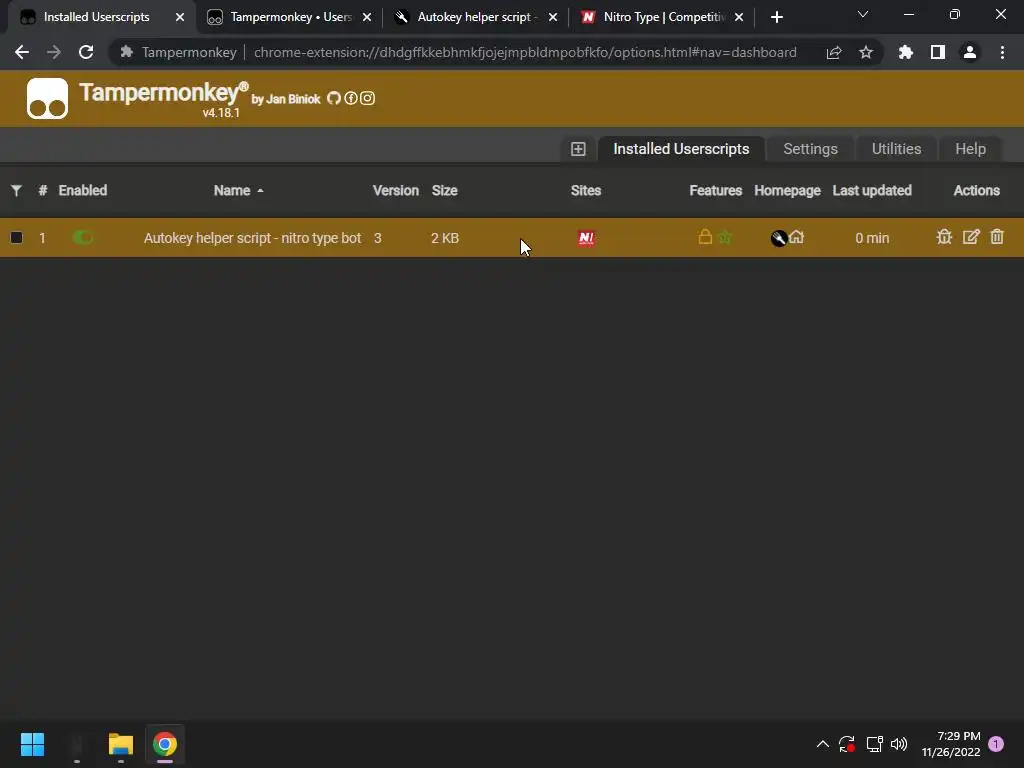This screenshot has height=768, width=1024.
Task: Open Jan Biniok's GitHub icon link
Action: click(x=334, y=98)
